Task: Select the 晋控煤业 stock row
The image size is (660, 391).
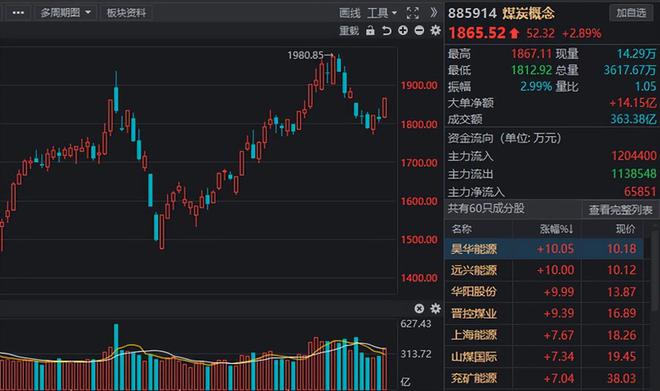Action: pos(544,313)
